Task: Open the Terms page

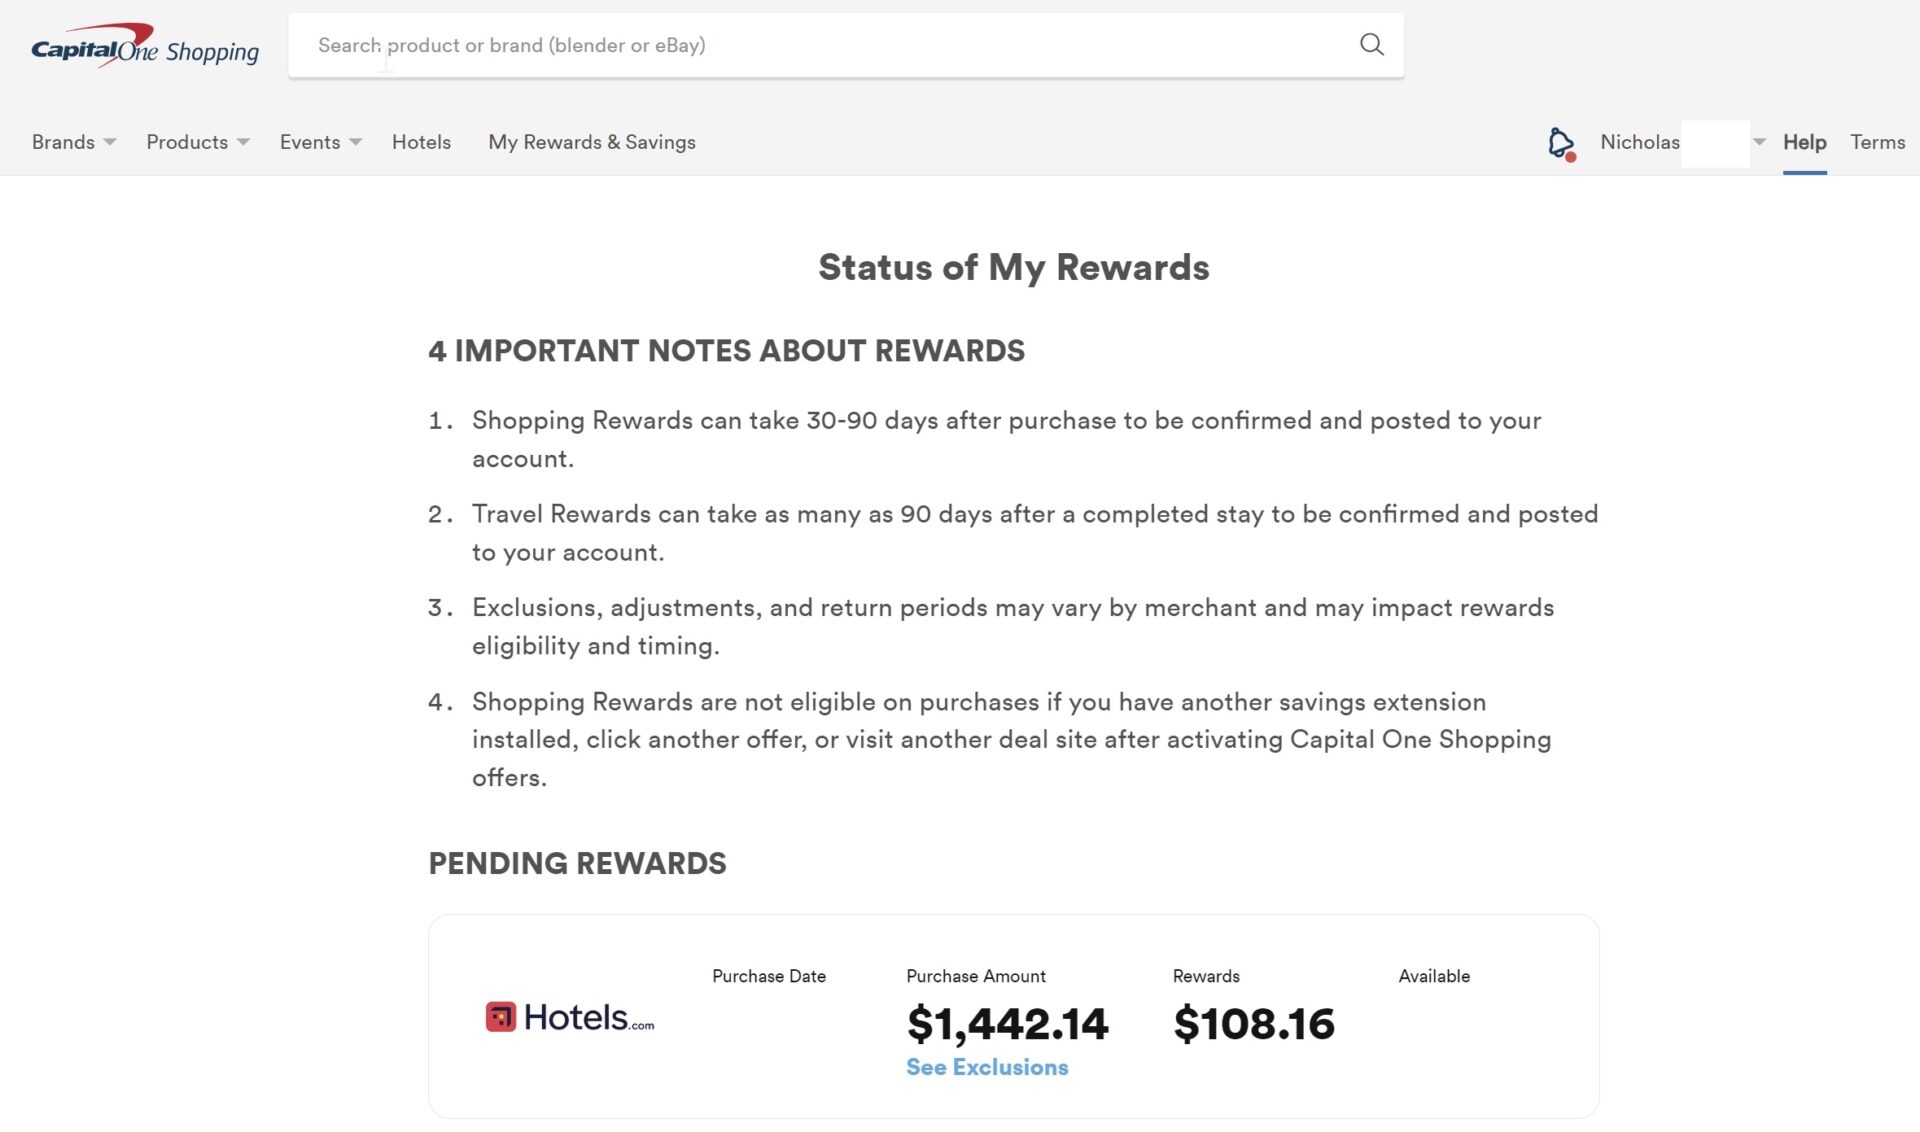Action: pos(1877,142)
